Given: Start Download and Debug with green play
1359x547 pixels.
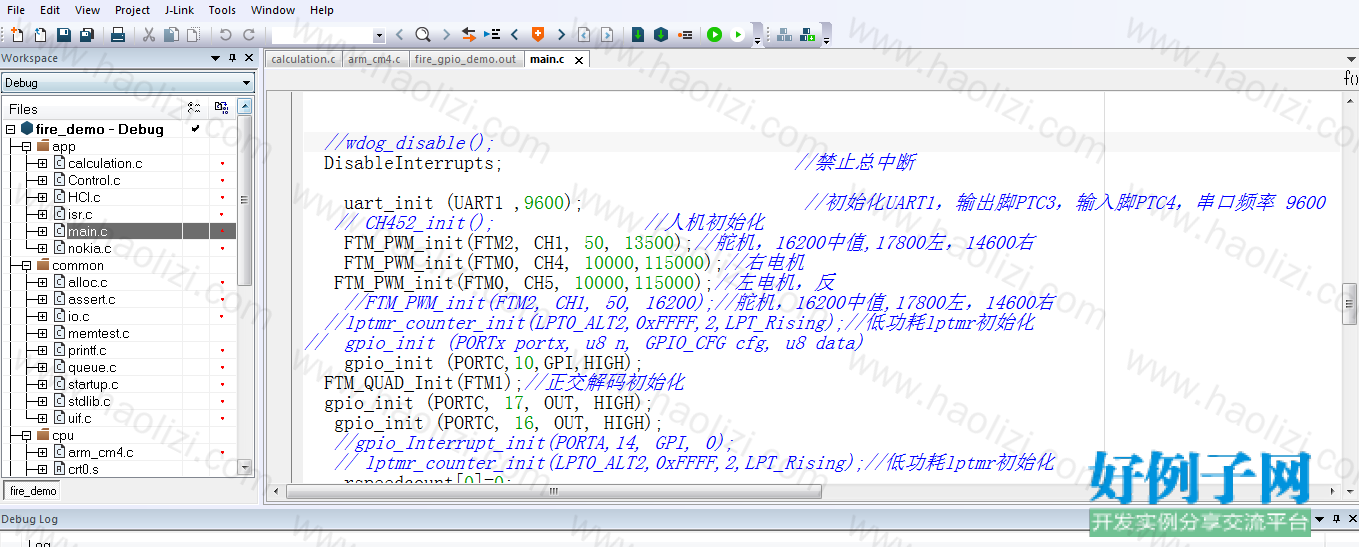Looking at the screenshot, I should pos(714,35).
